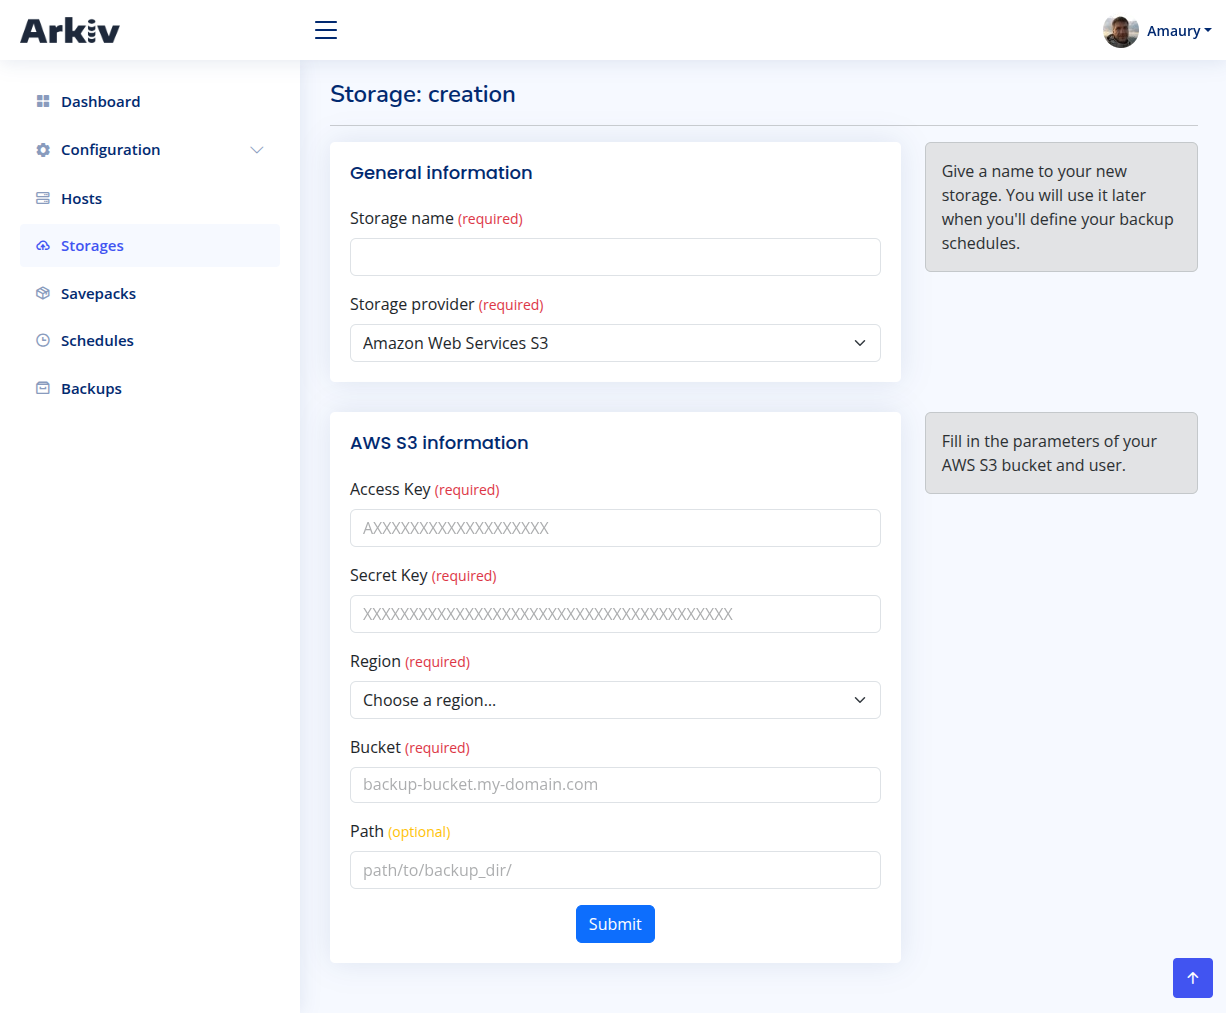Click the Schedules clock icon
1226x1015 pixels.
43,340
